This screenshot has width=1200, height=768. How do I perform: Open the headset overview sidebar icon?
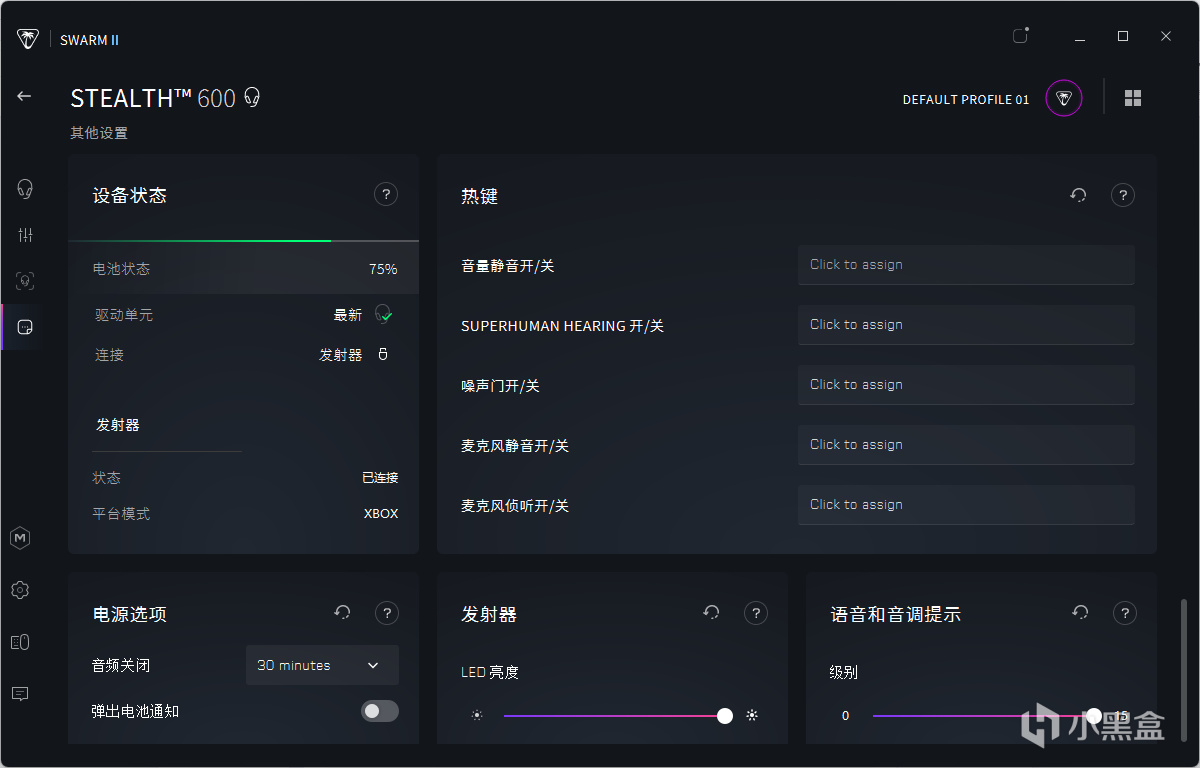click(25, 188)
